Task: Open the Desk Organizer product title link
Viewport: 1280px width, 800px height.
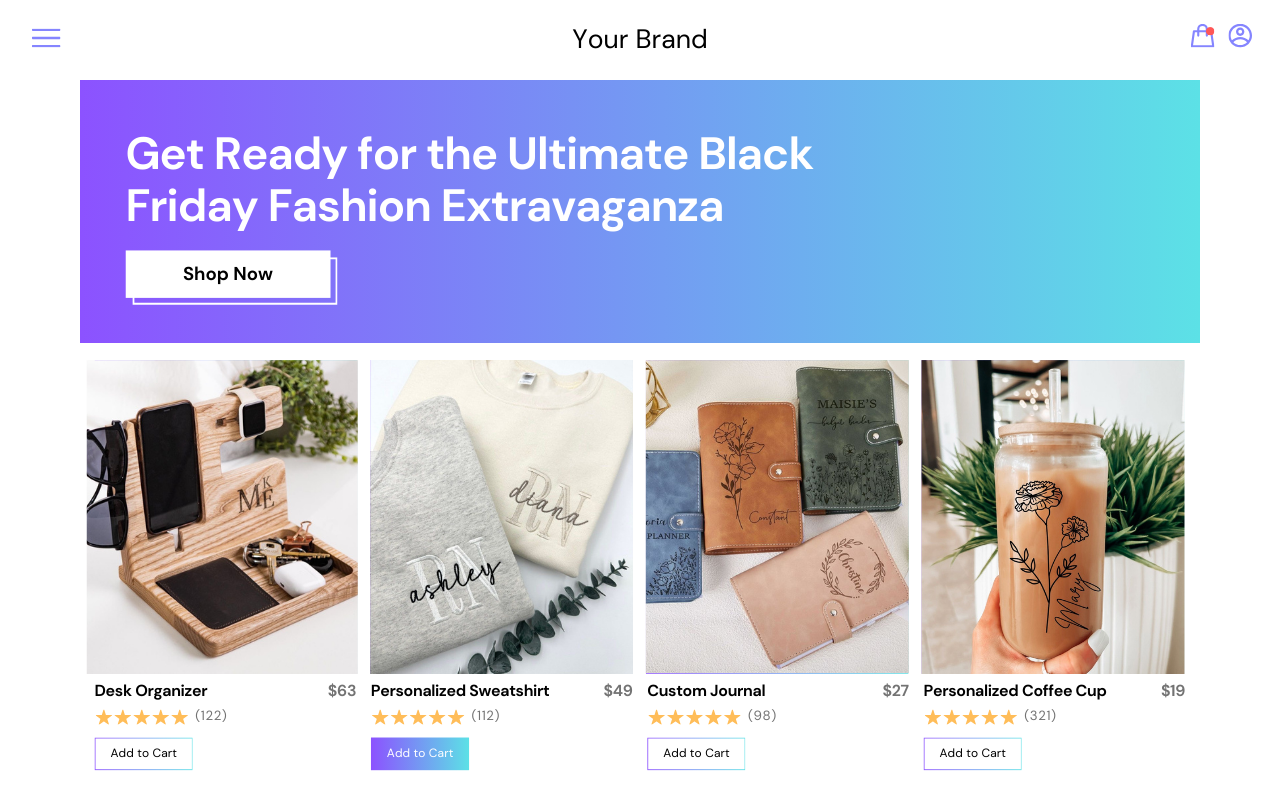Action: coord(151,691)
